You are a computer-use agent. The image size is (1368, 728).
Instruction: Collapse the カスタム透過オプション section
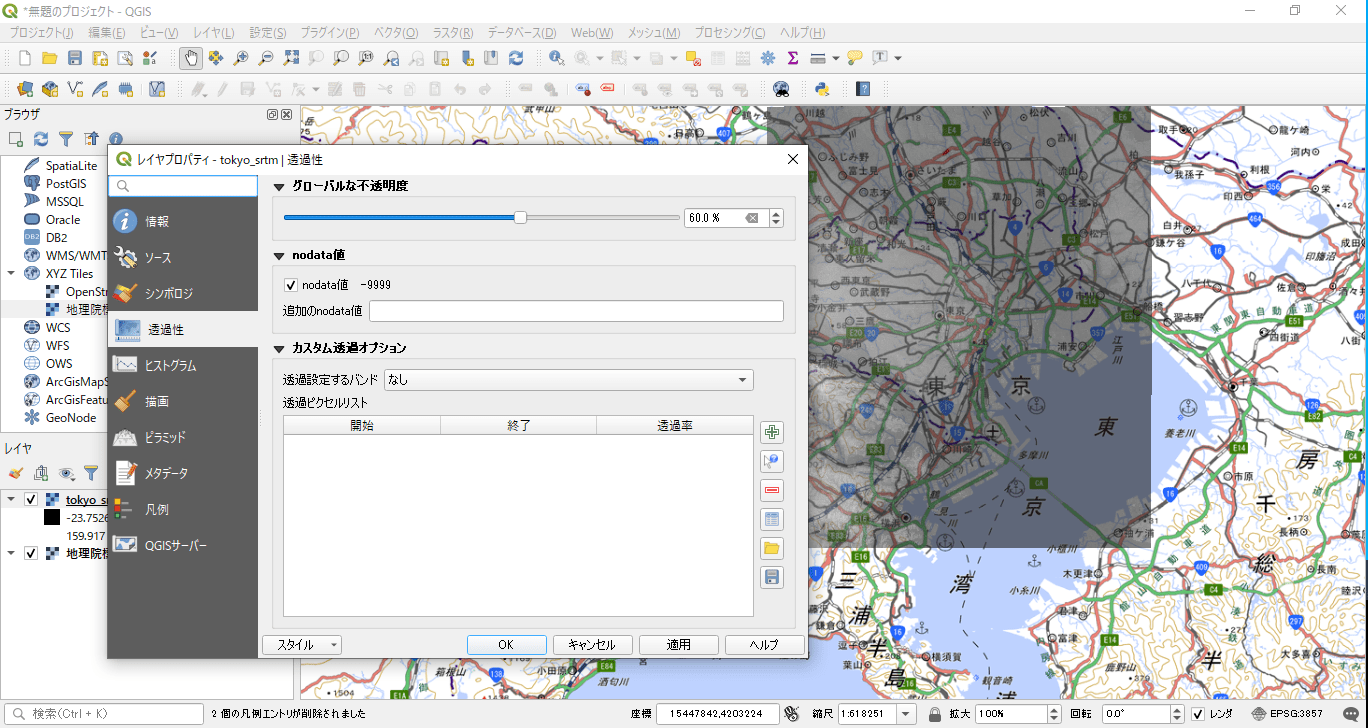[279, 349]
